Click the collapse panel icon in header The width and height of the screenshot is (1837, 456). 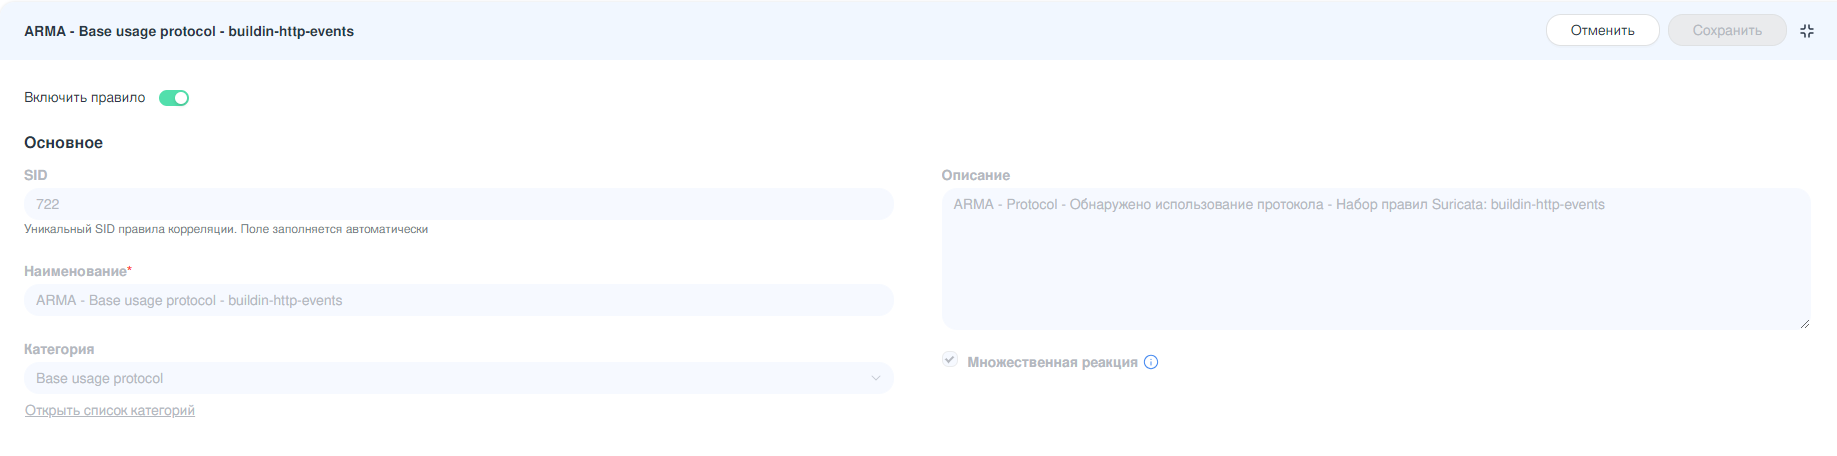1806,31
